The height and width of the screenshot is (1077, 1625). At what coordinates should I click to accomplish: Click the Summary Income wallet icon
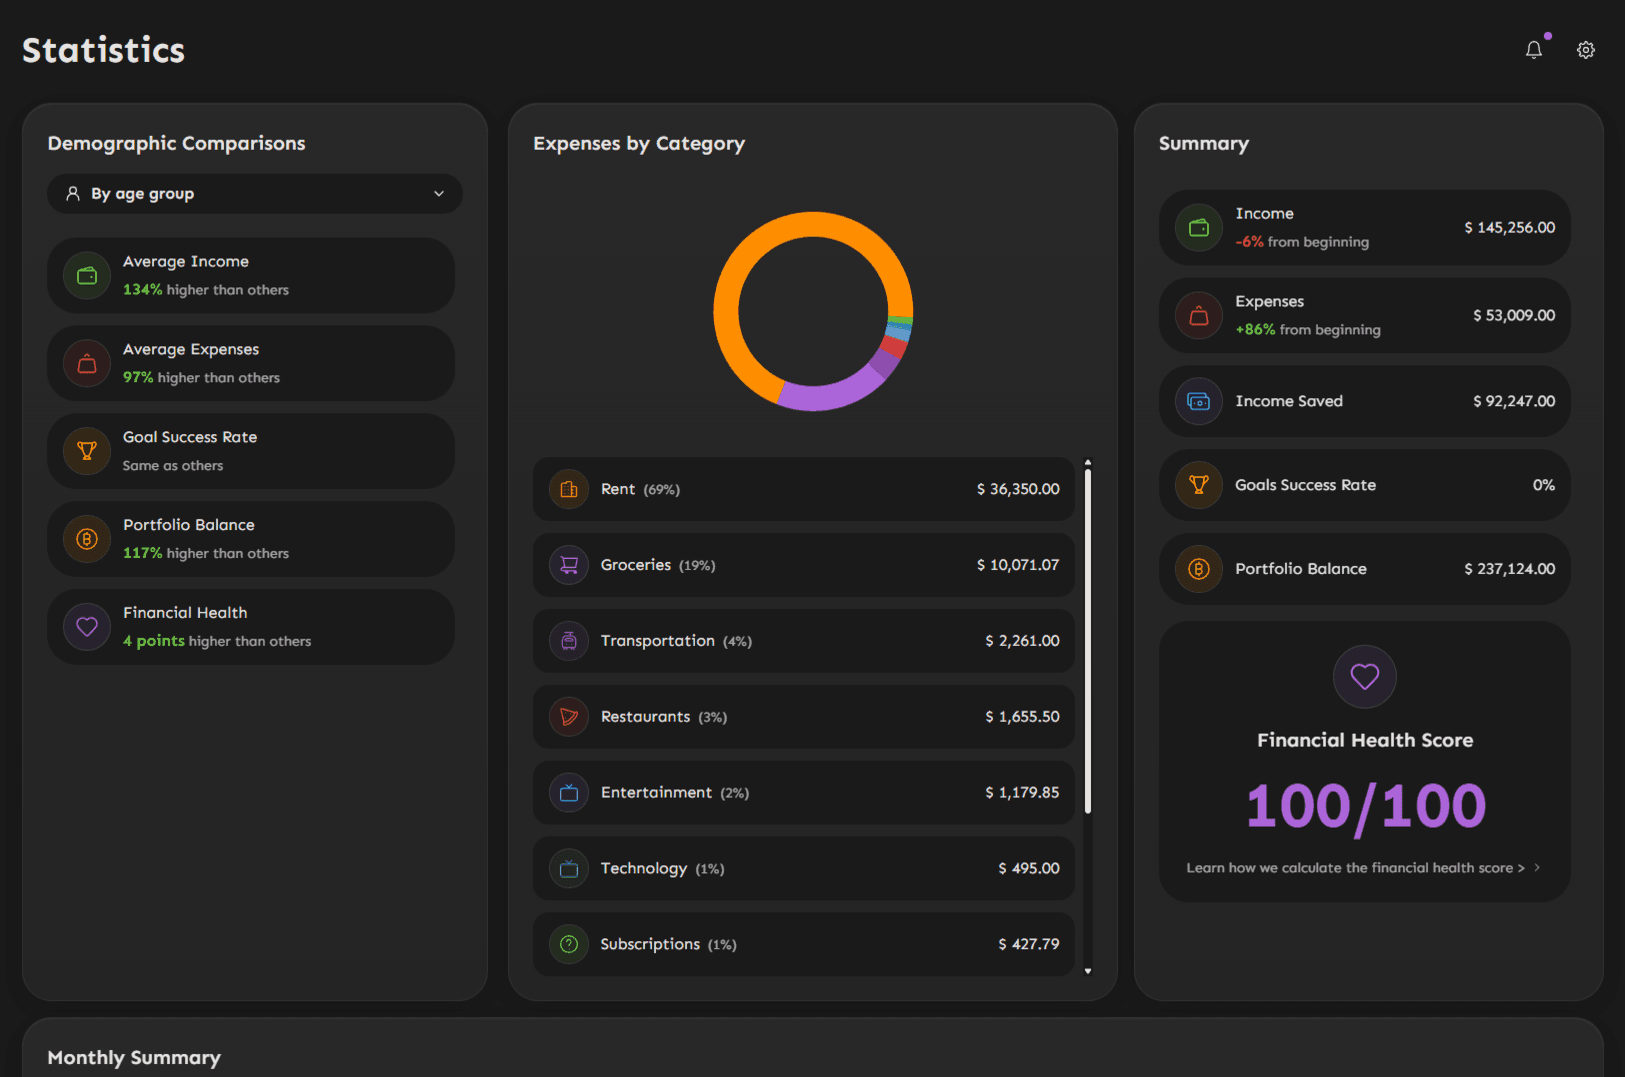pos(1199,228)
